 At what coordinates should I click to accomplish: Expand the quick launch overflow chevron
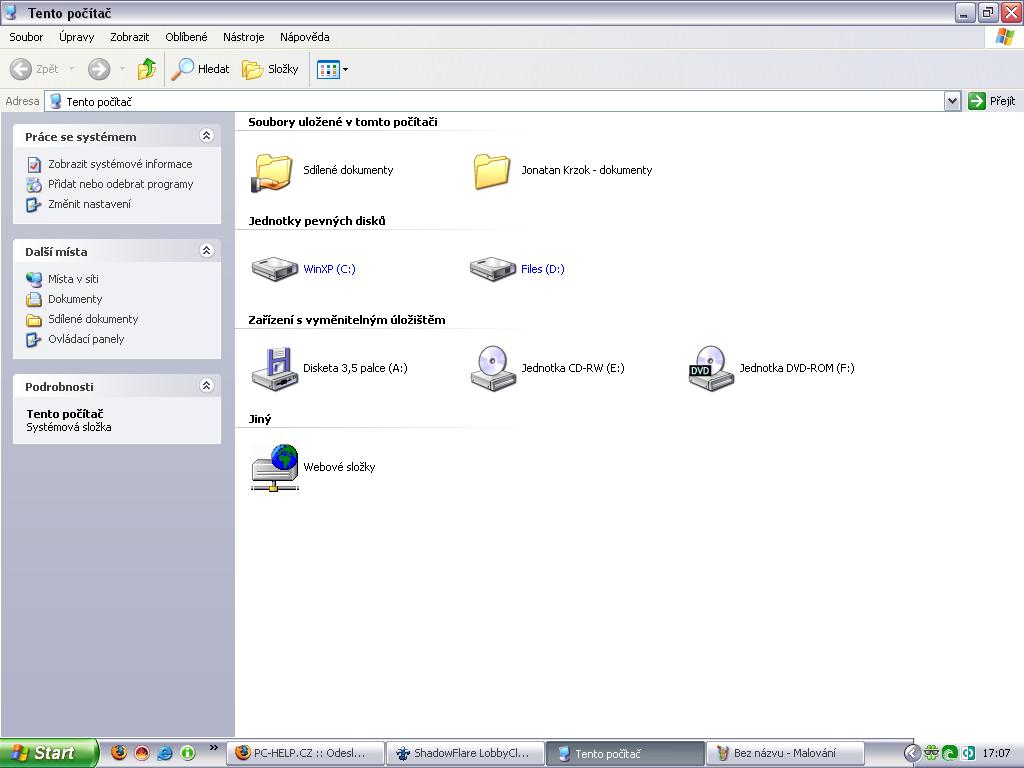[213, 748]
